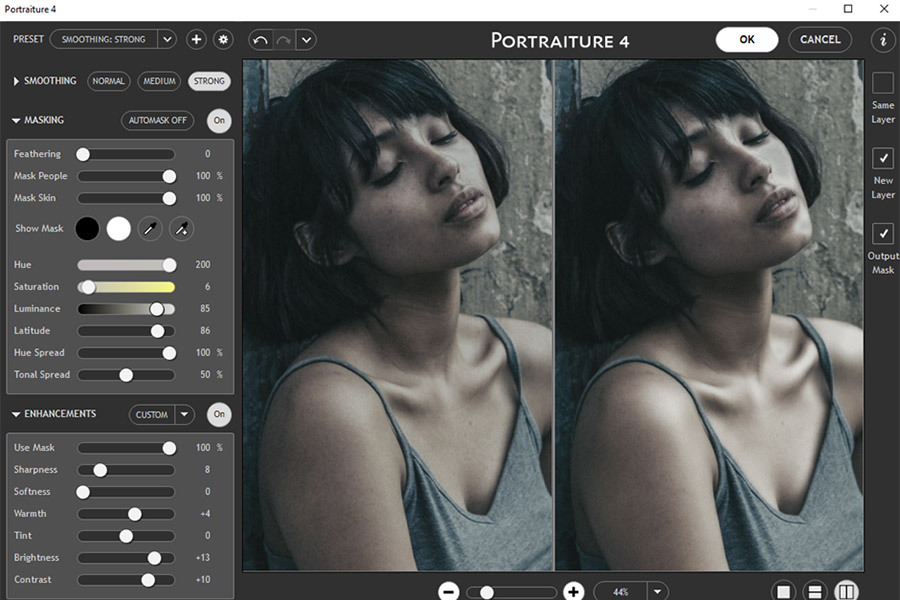Click the Feathering slider handle
The image size is (900, 600).
(83, 154)
